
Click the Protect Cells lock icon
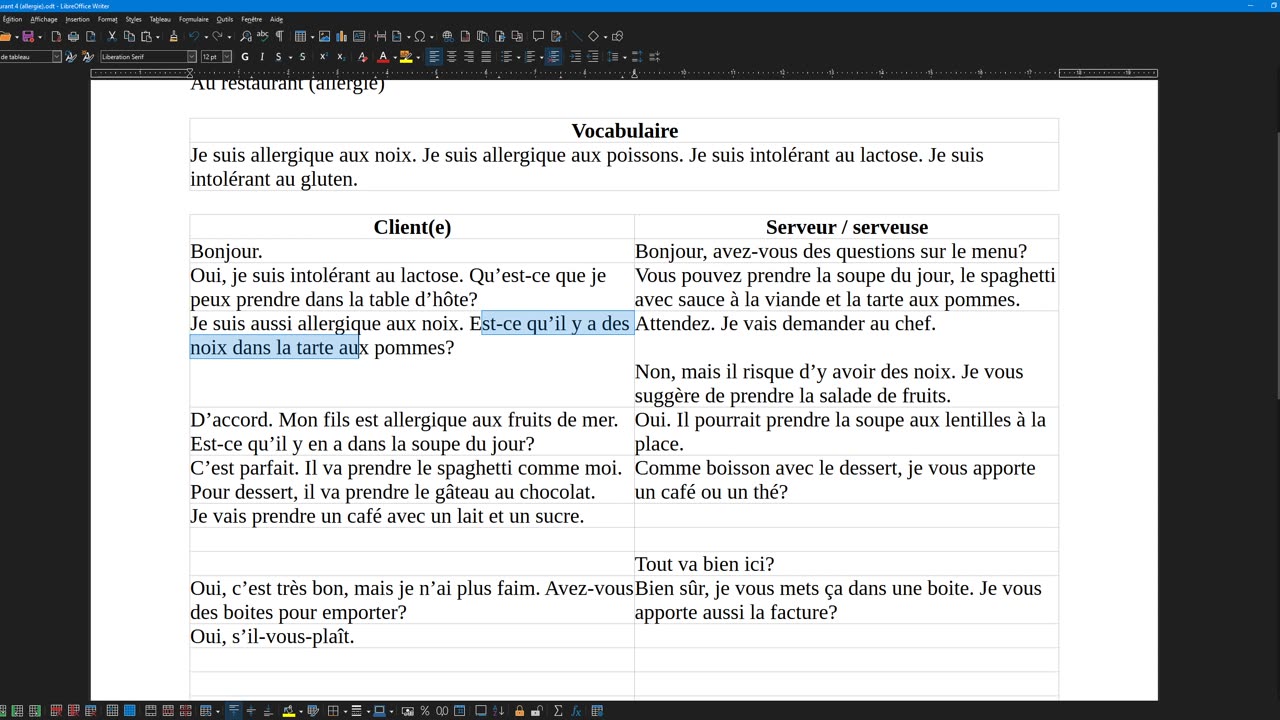point(519,711)
